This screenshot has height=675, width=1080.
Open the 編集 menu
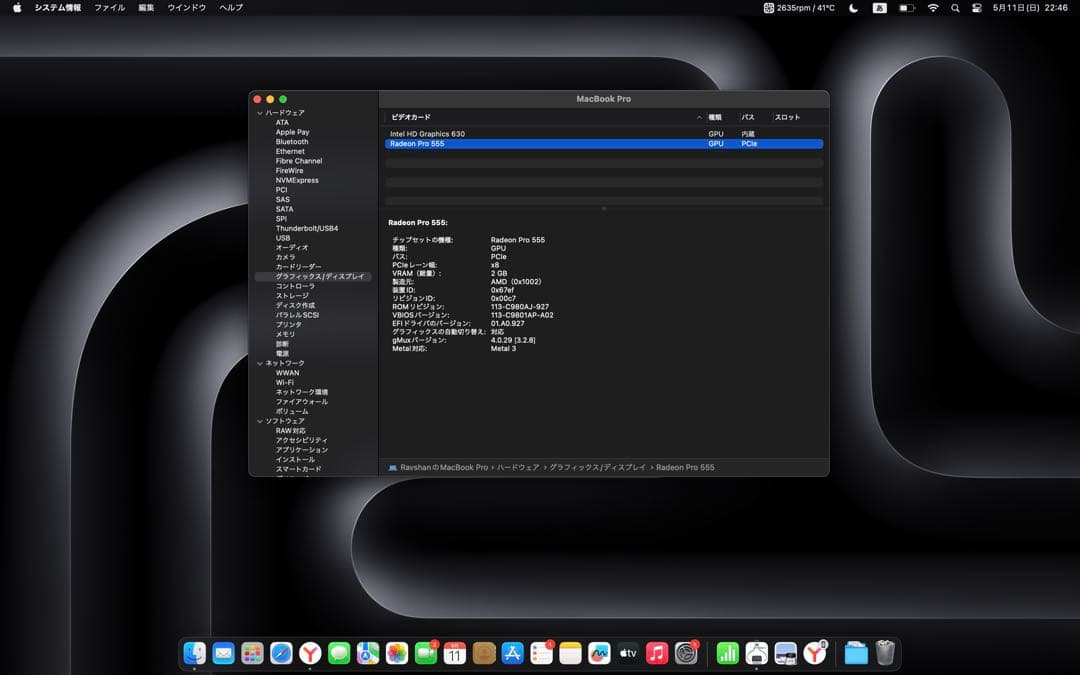point(146,8)
